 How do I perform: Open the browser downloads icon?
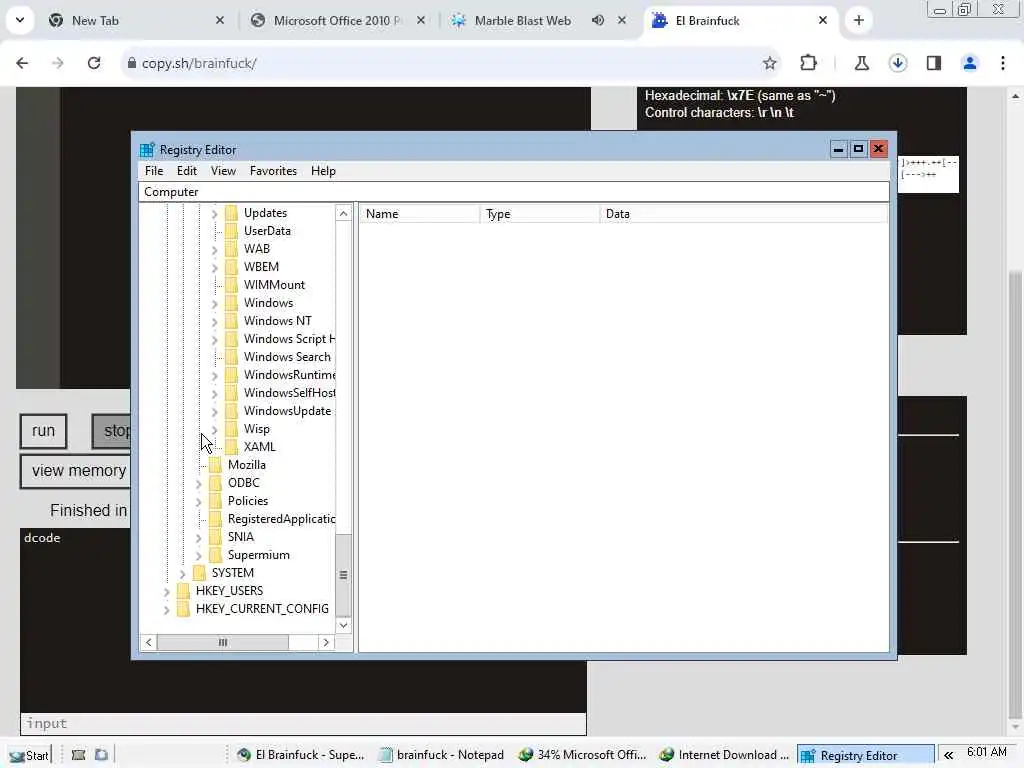point(898,63)
